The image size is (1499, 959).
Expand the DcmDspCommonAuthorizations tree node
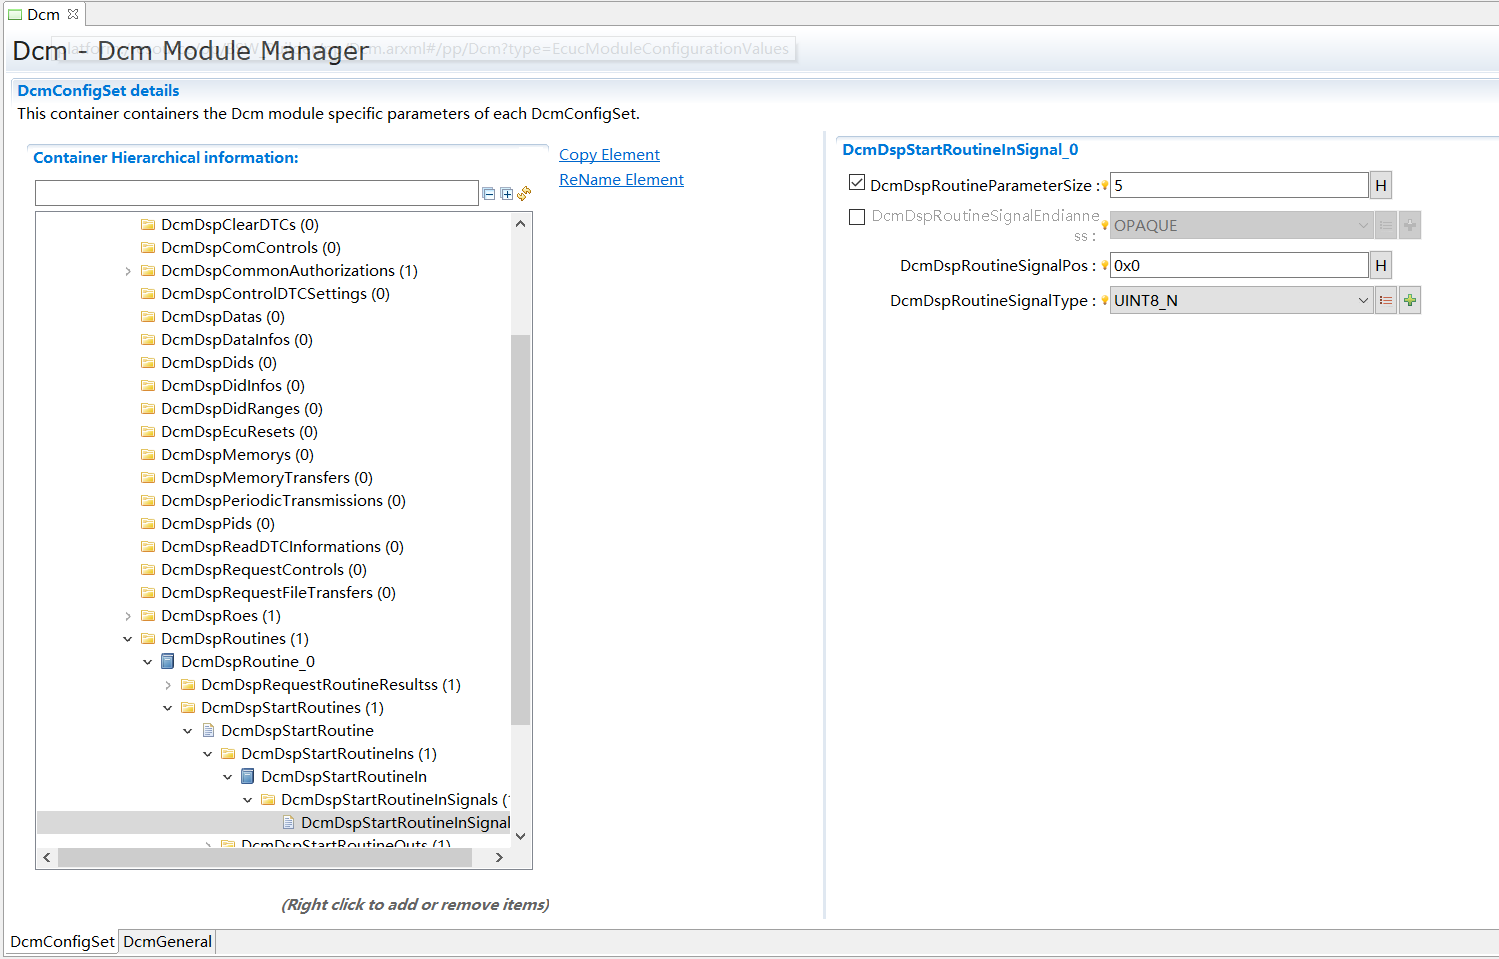pyautogui.click(x=128, y=271)
